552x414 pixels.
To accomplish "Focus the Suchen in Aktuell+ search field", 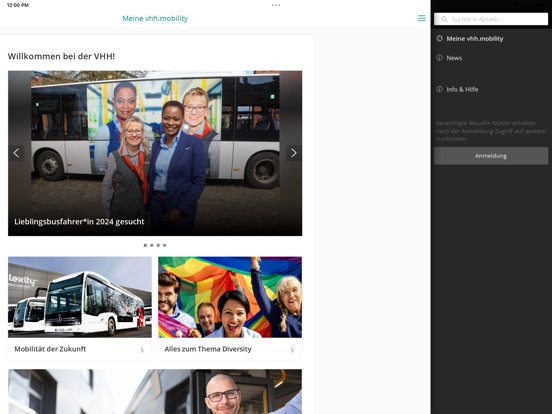I will [x=491, y=19].
